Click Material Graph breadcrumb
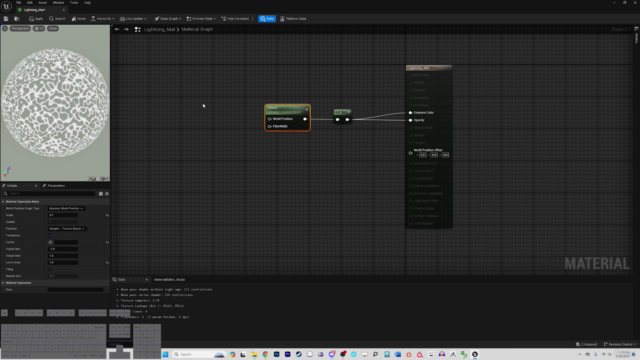The image size is (640, 360). [197, 29]
